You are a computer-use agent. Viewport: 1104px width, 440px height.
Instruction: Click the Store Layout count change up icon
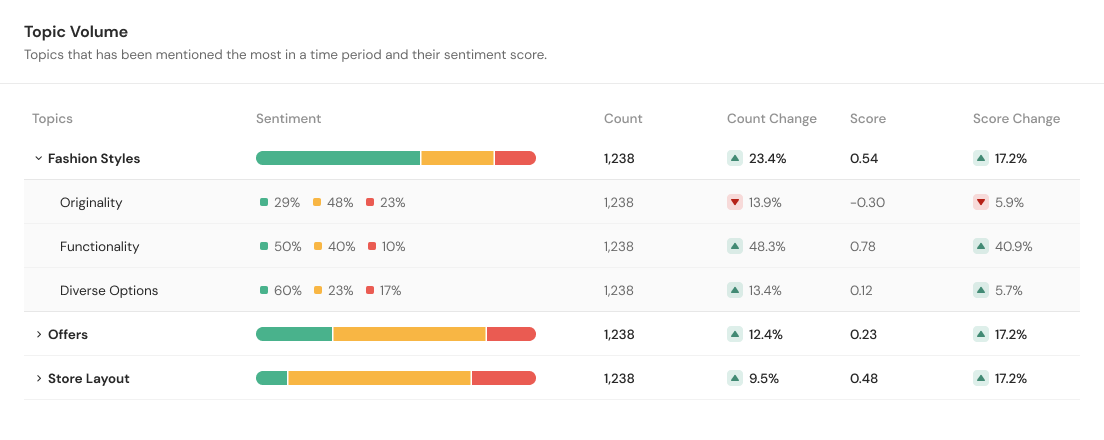click(735, 378)
